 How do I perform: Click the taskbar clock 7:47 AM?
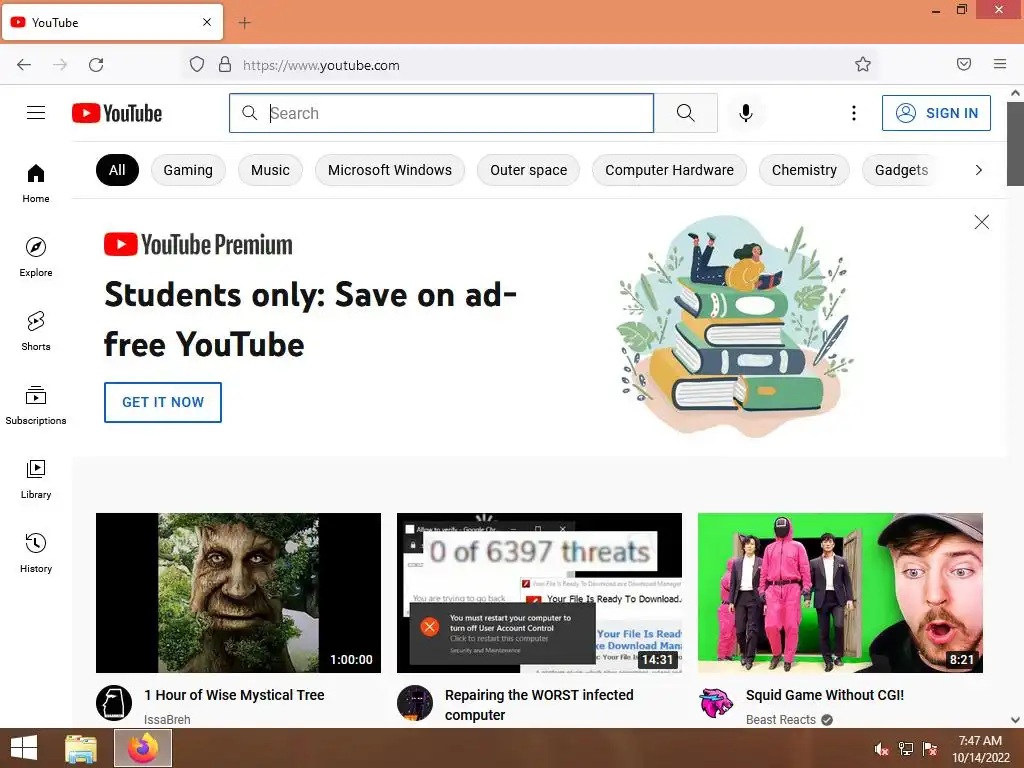(x=980, y=741)
